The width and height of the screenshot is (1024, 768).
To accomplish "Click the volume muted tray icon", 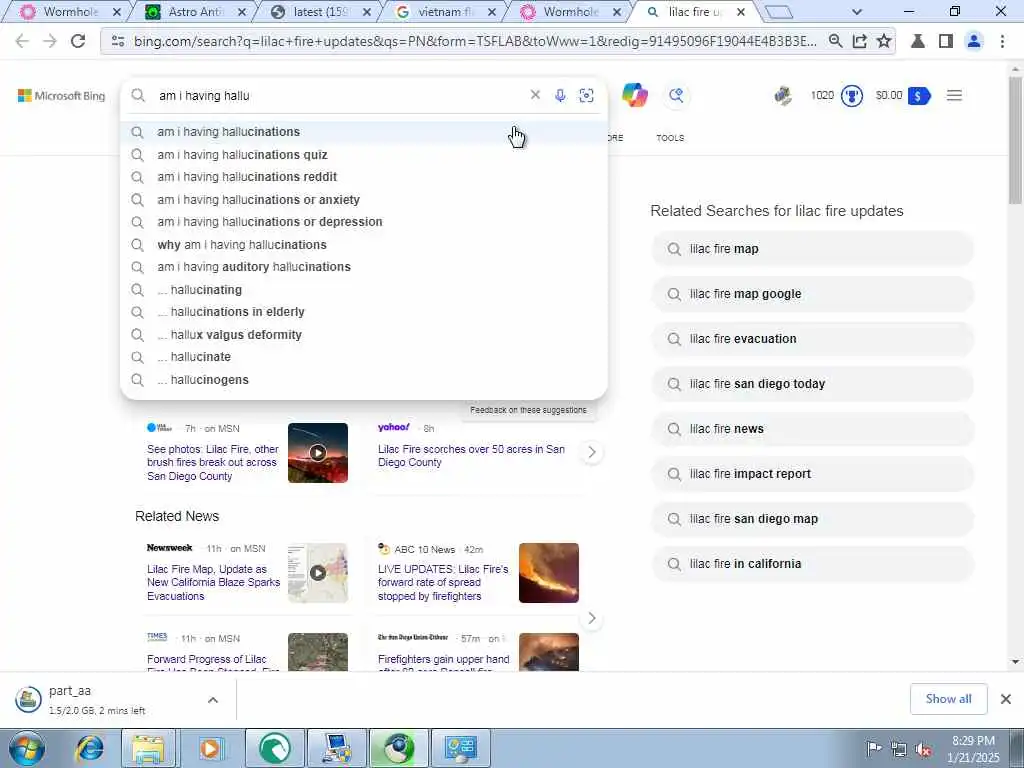I will click(923, 749).
